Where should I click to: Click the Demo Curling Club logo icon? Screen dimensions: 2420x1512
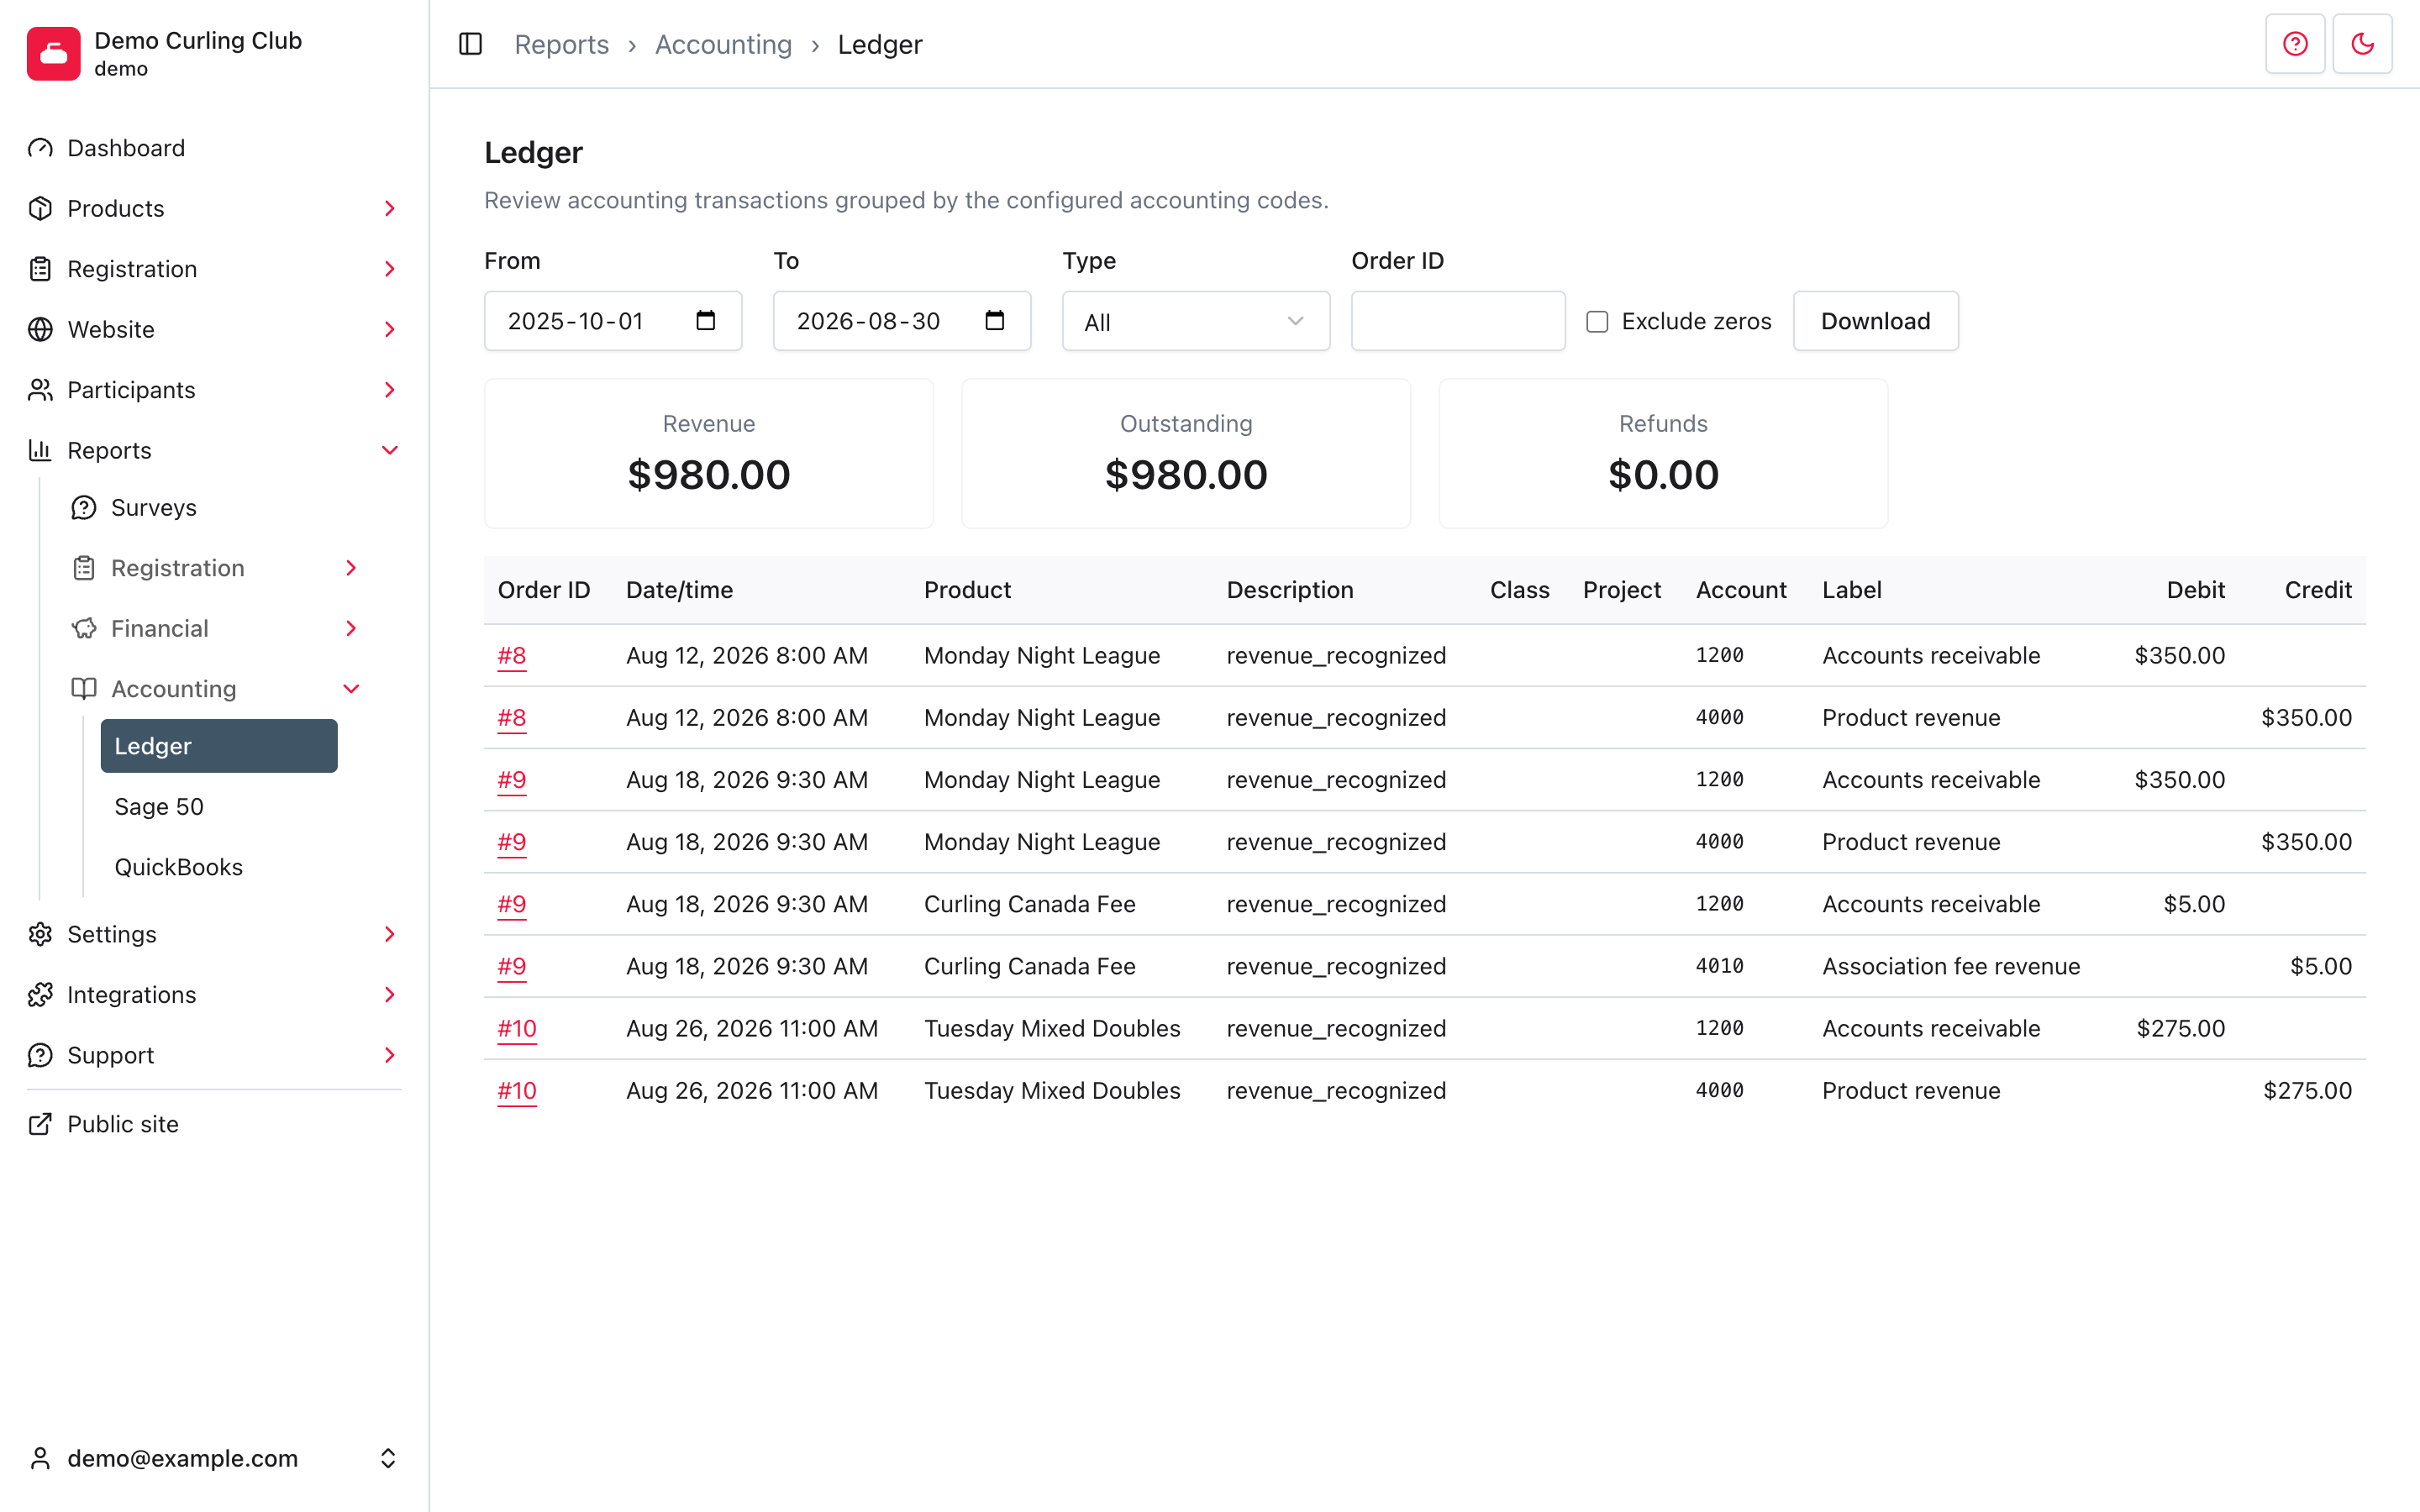[x=53, y=54]
